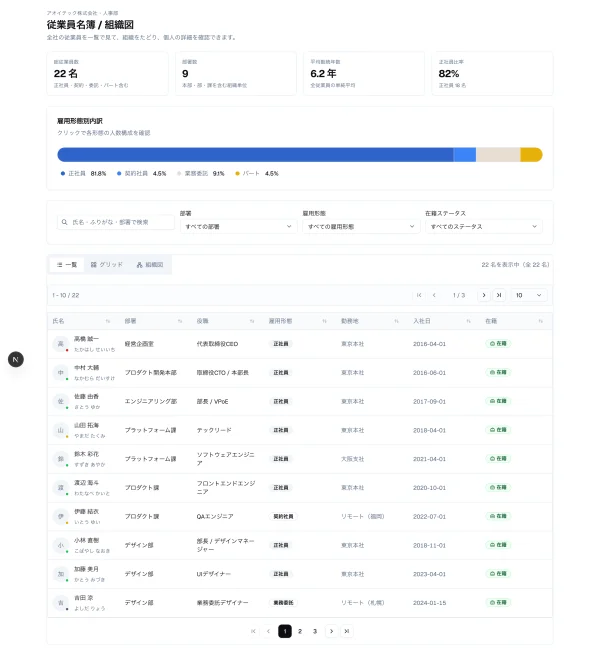The image size is (600, 655).
Task: Click the 業務委託 badge in 吉田 涼 row
Action: tap(283, 603)
